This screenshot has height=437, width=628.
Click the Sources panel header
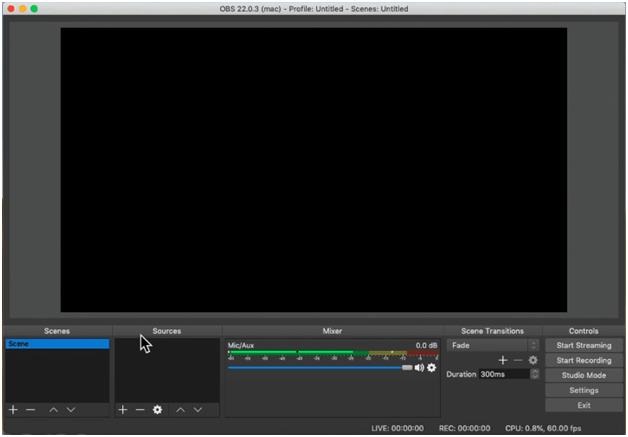(x=167, y=331)
